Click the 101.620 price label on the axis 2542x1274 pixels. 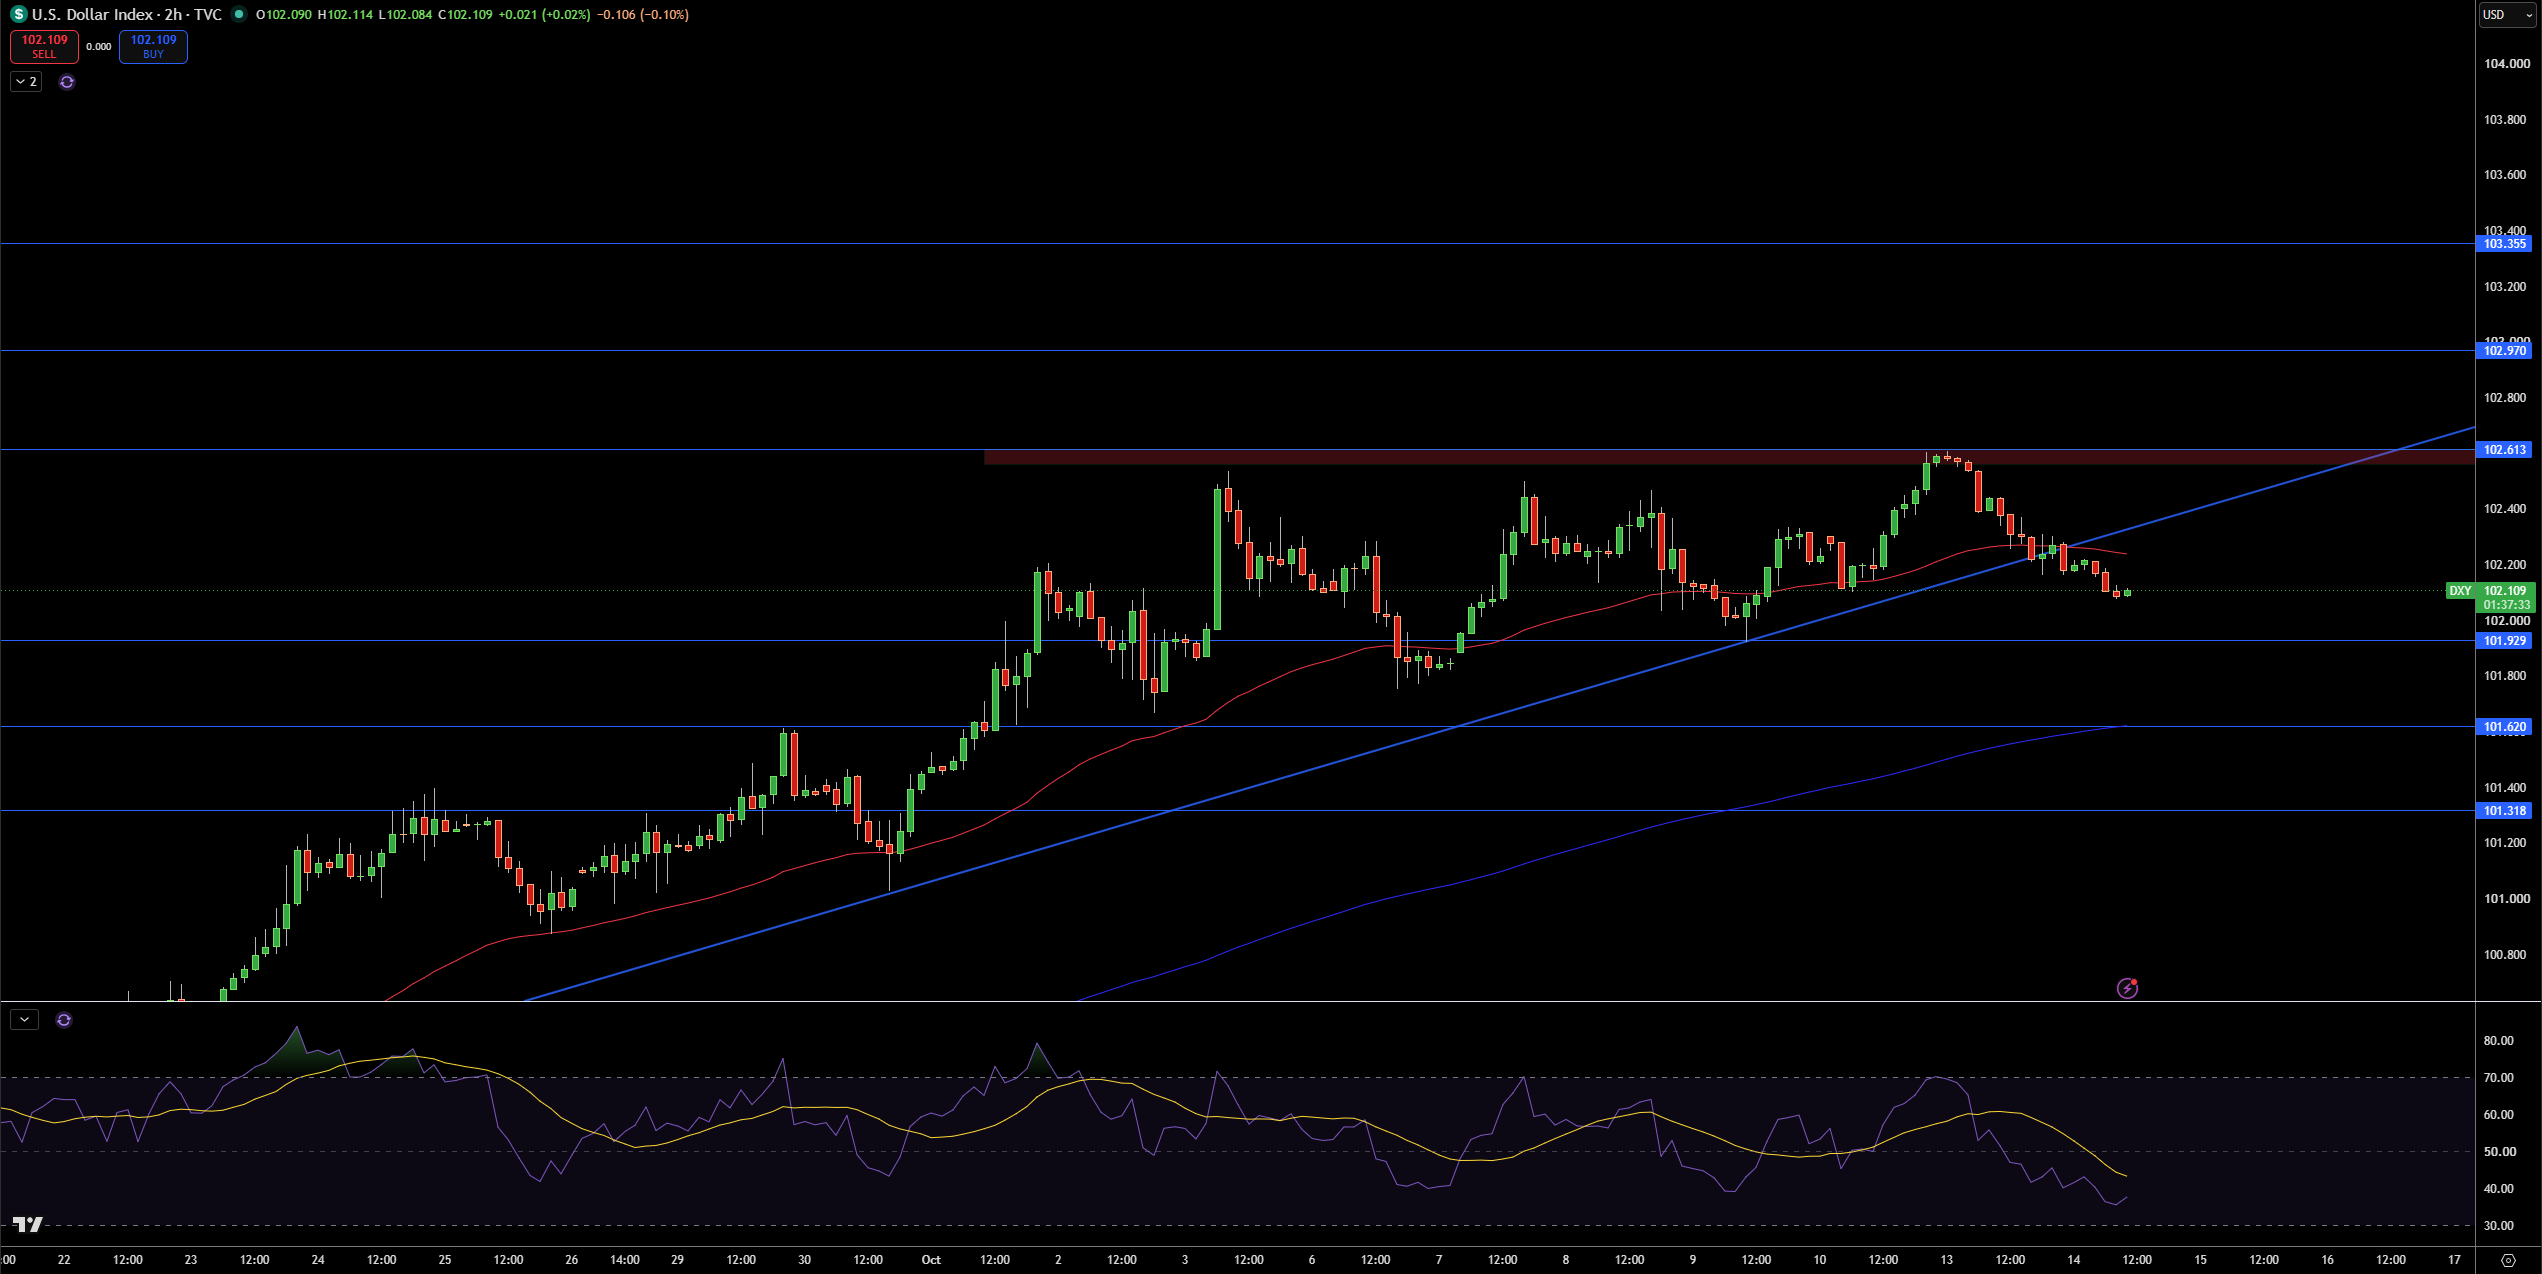[x=2504, y=727]
